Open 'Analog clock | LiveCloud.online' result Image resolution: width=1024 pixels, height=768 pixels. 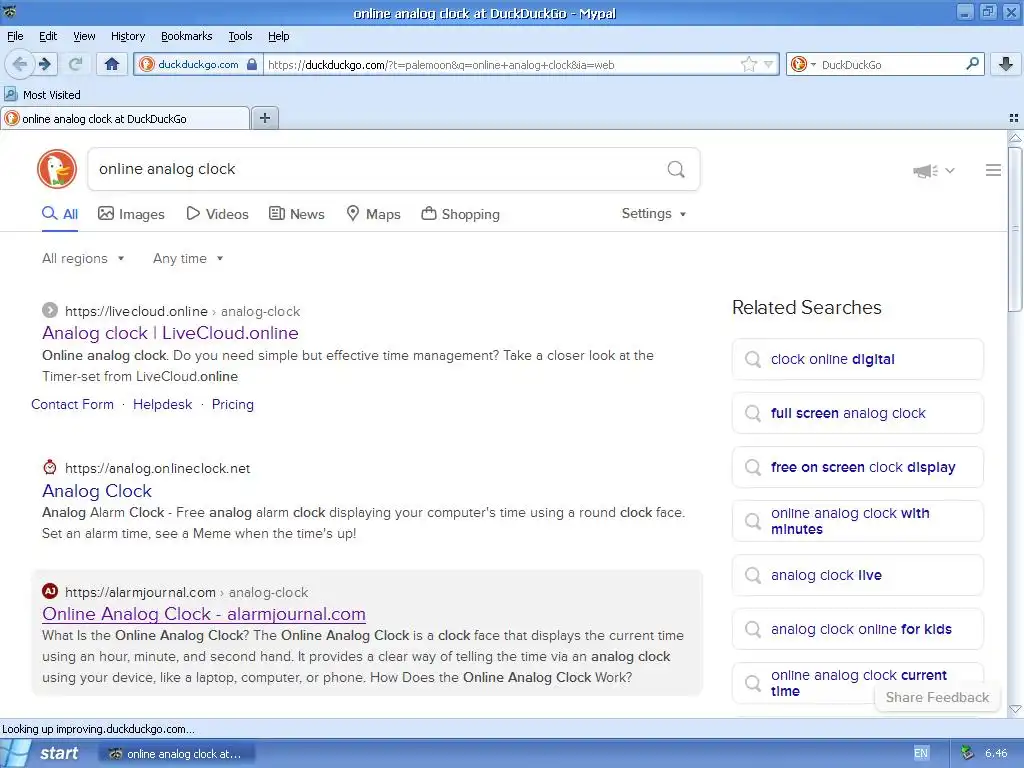(x=170, y=333)
